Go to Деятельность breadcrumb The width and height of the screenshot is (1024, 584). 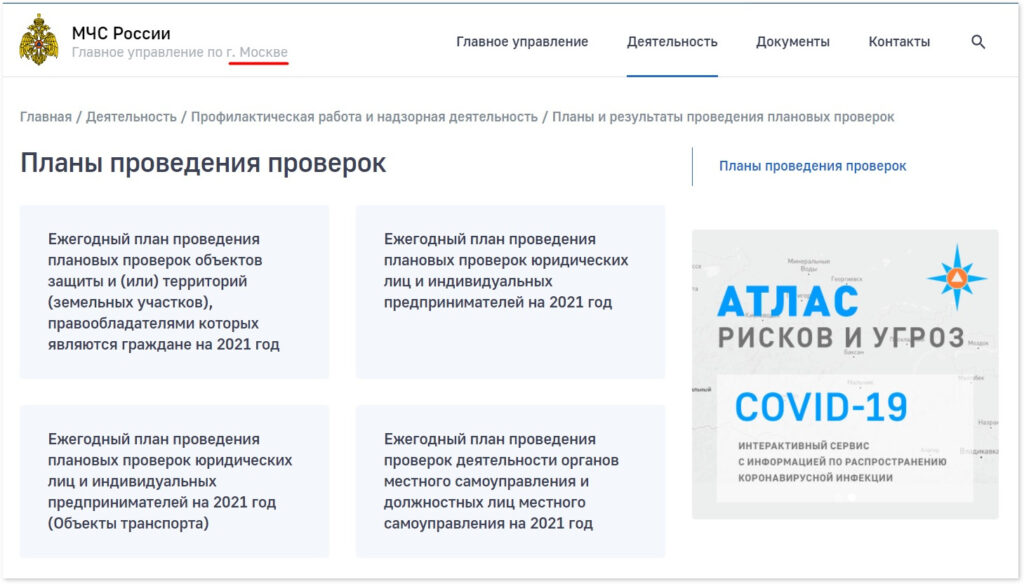tap(131, 117)
